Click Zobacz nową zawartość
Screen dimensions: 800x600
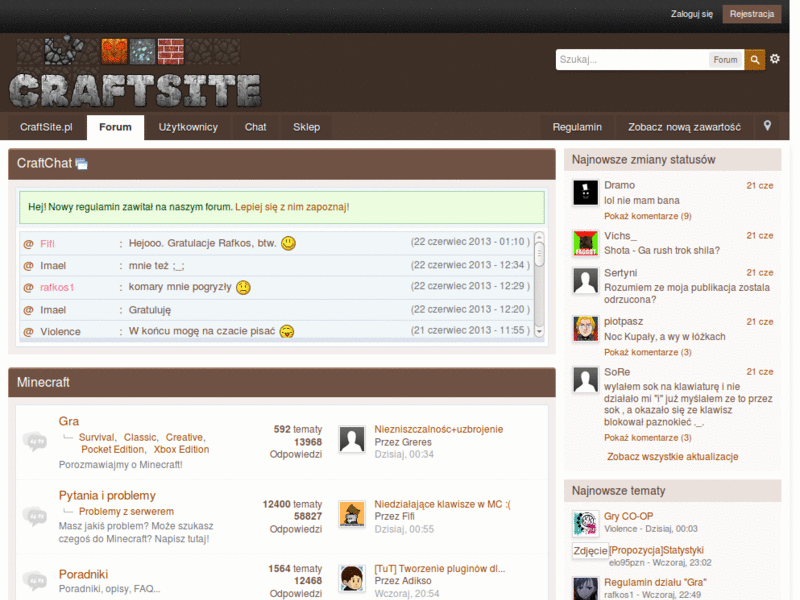point(684,127)
